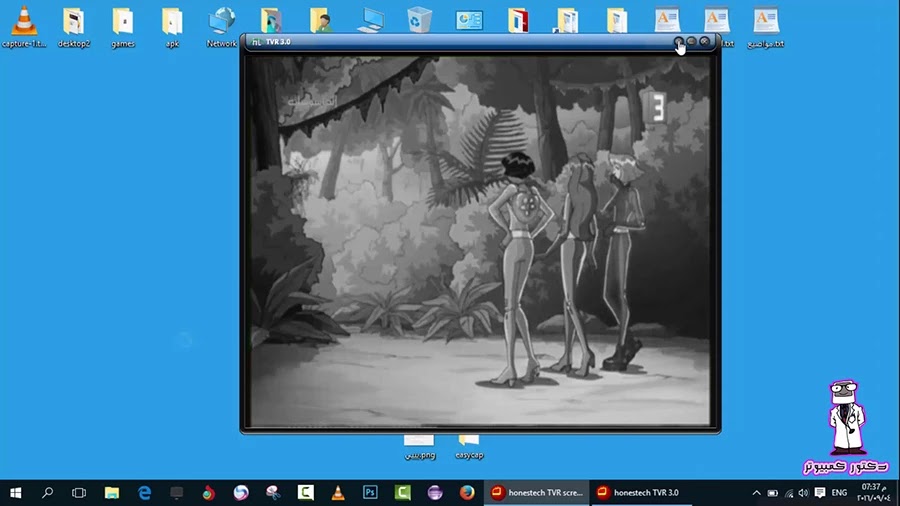
Task: Click the first TVR title bar button under cursor
Action: (x=678, y=41)
